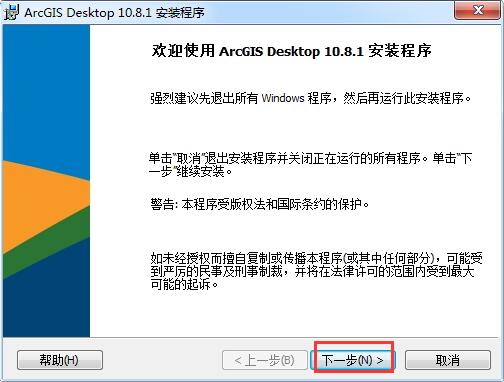
Task: Click the paragraph beginning 单击"取消"退出安装程序
Action: click(x=310, y=165)
